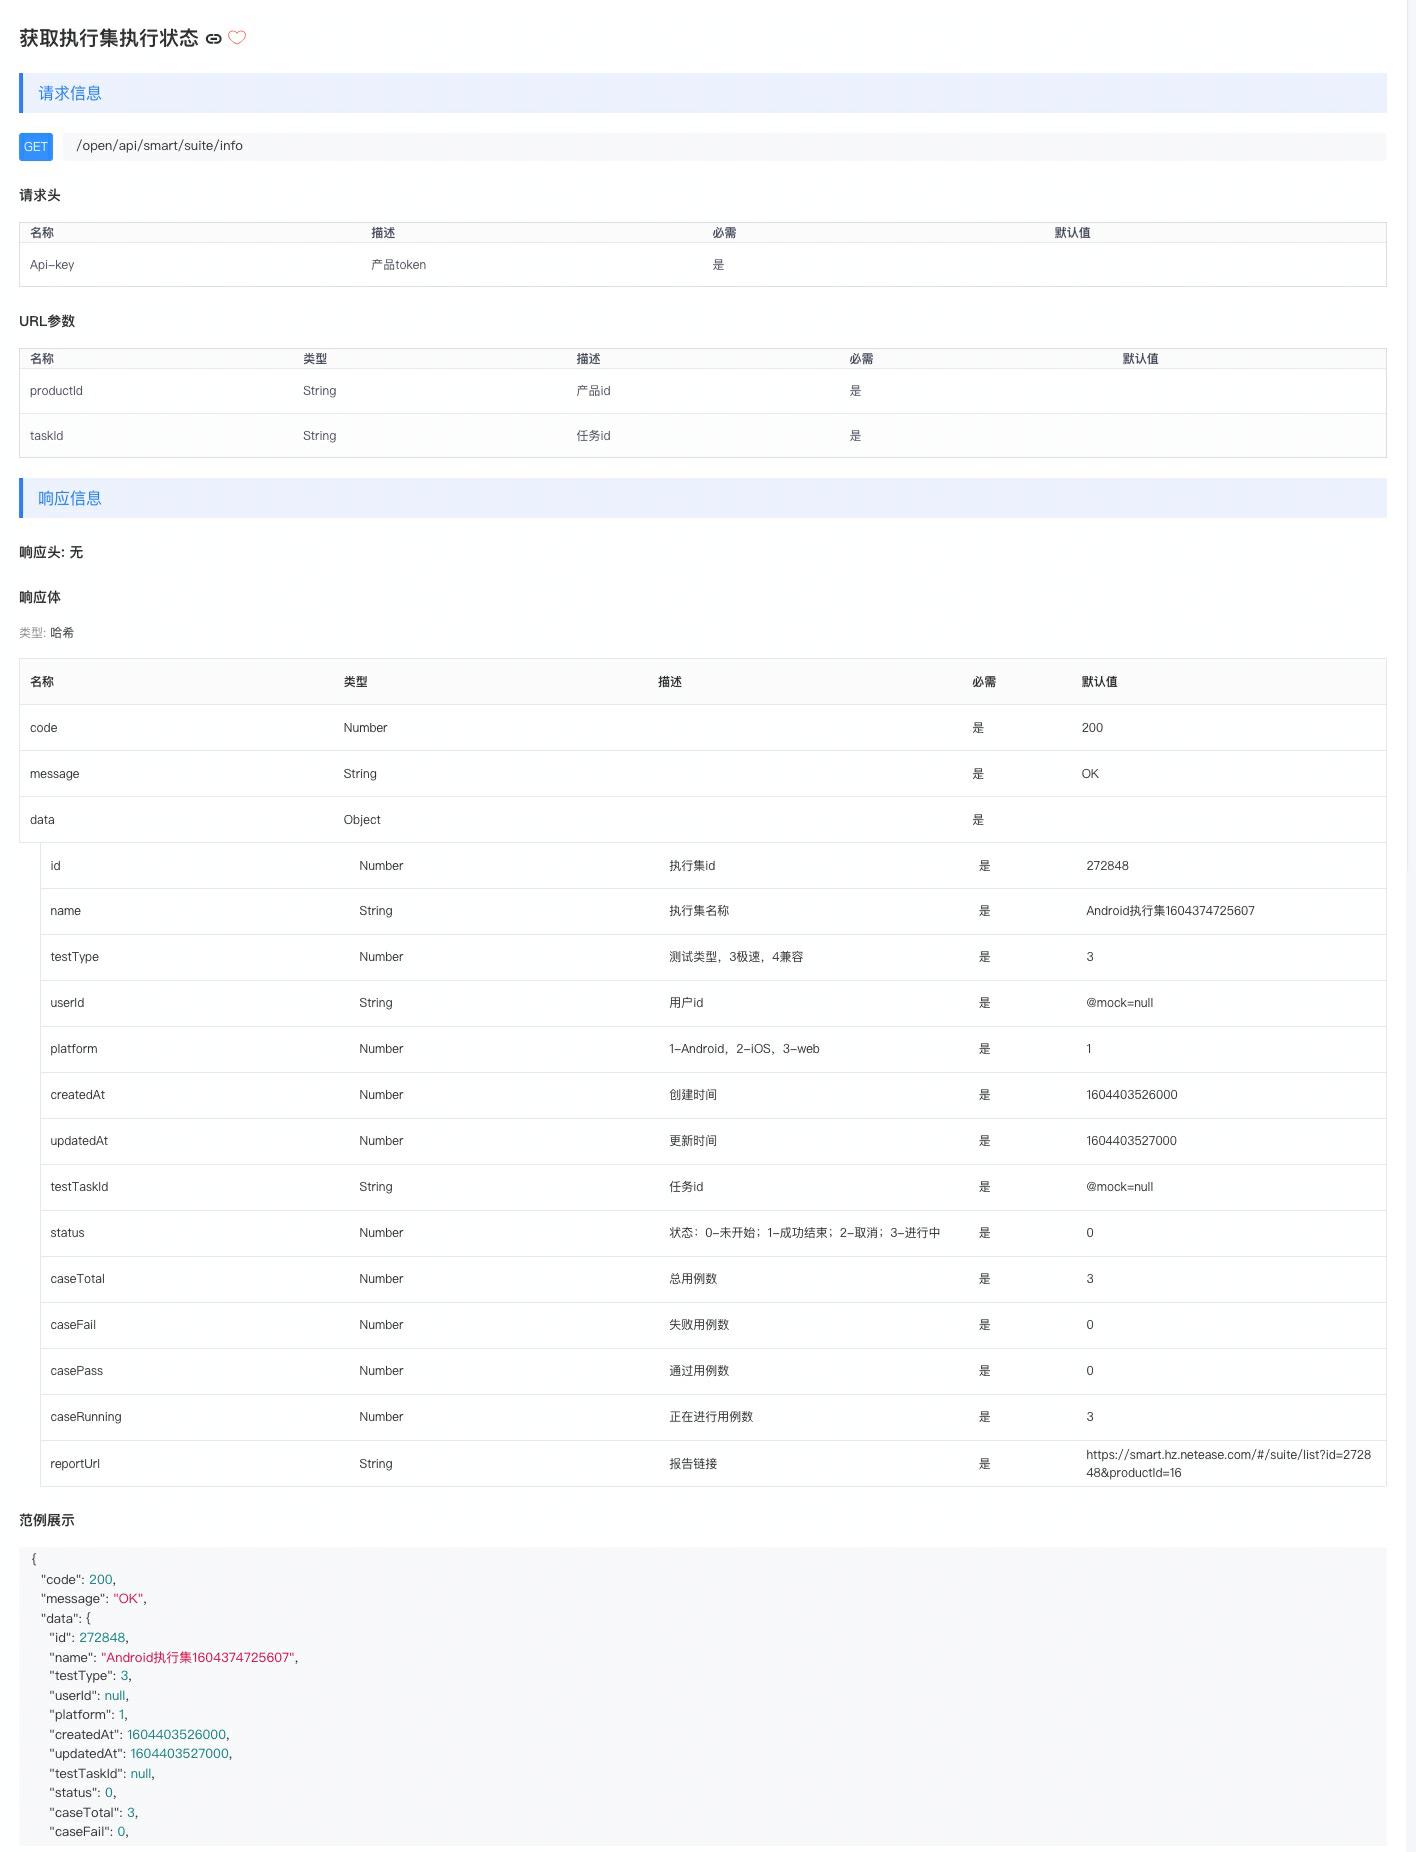Select the caseFail field name
Image resolution: width=1416 pixels, height=1852 pixels.
[x=73, y=1325]
